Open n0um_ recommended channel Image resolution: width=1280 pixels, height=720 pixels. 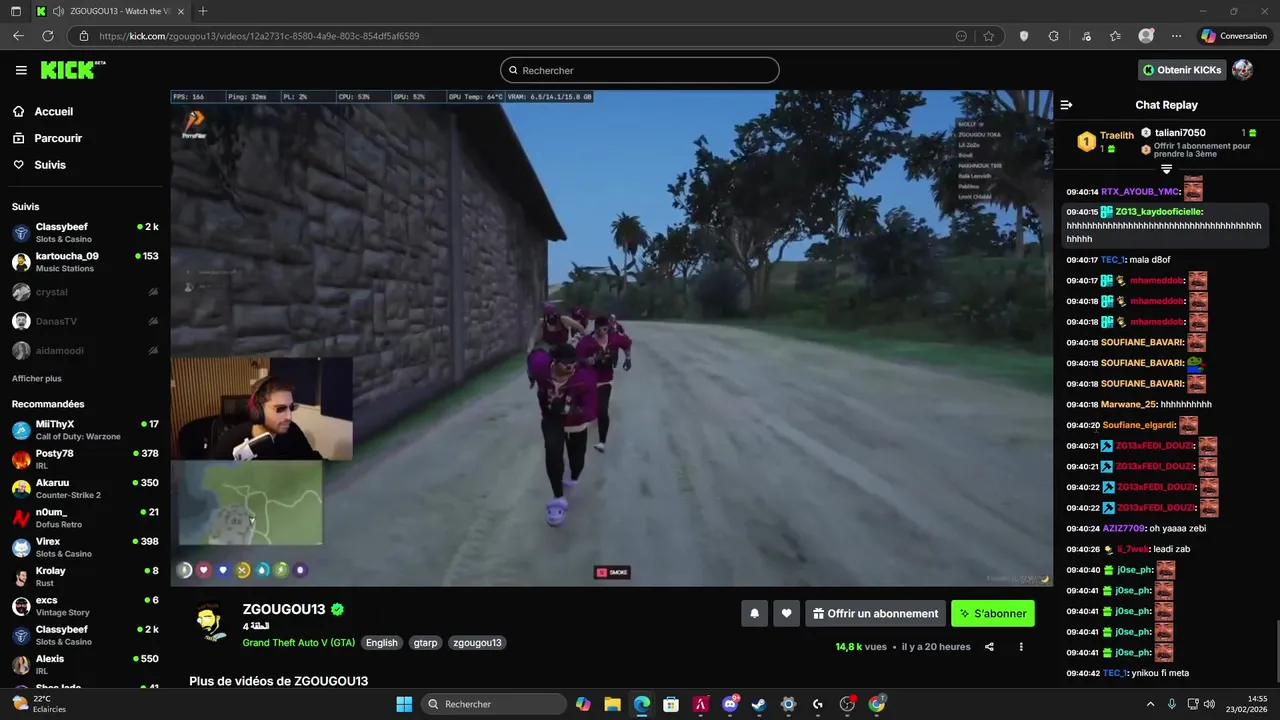point(85,518)
